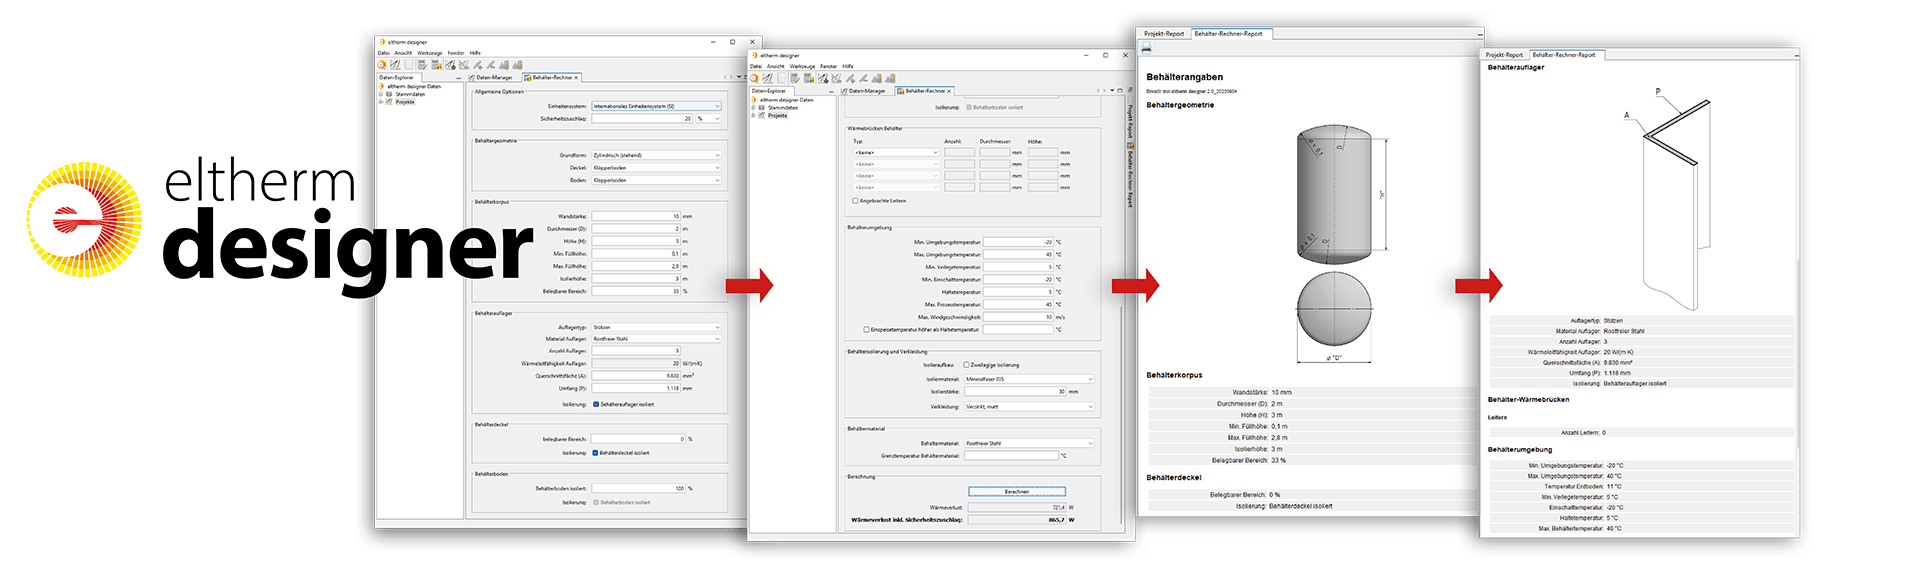Click the Querschnittsfläche (A) input field
This screenshot has width=1920, height=576.
(636, 376)
